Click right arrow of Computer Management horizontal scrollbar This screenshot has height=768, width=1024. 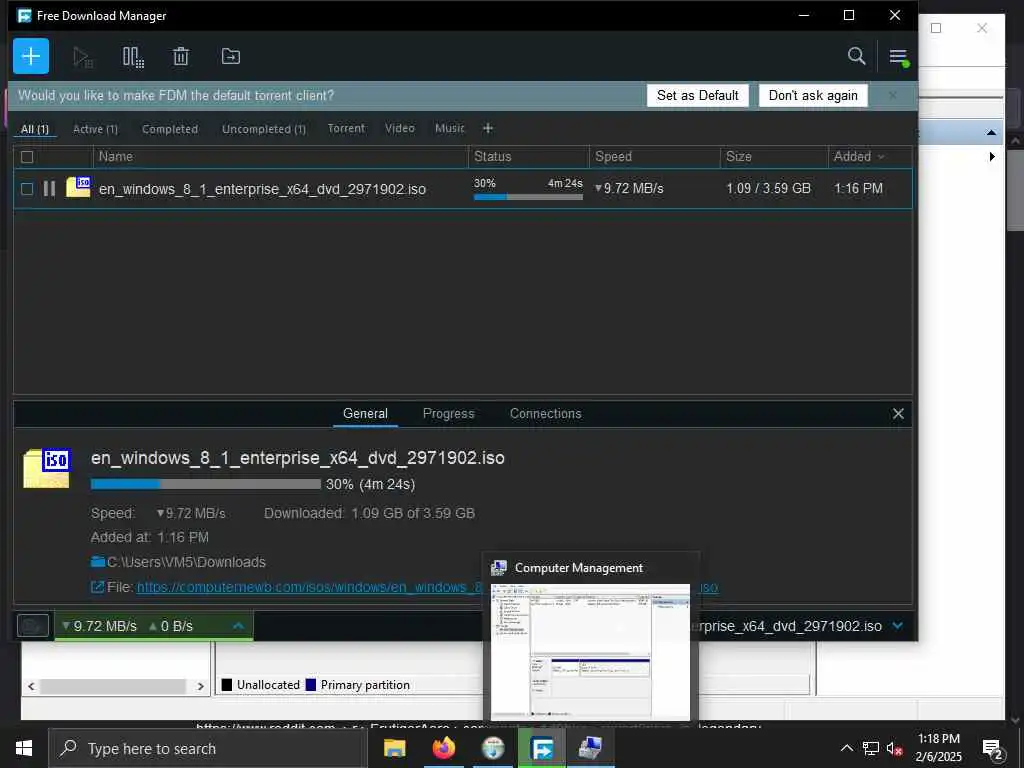pos(200,686)
